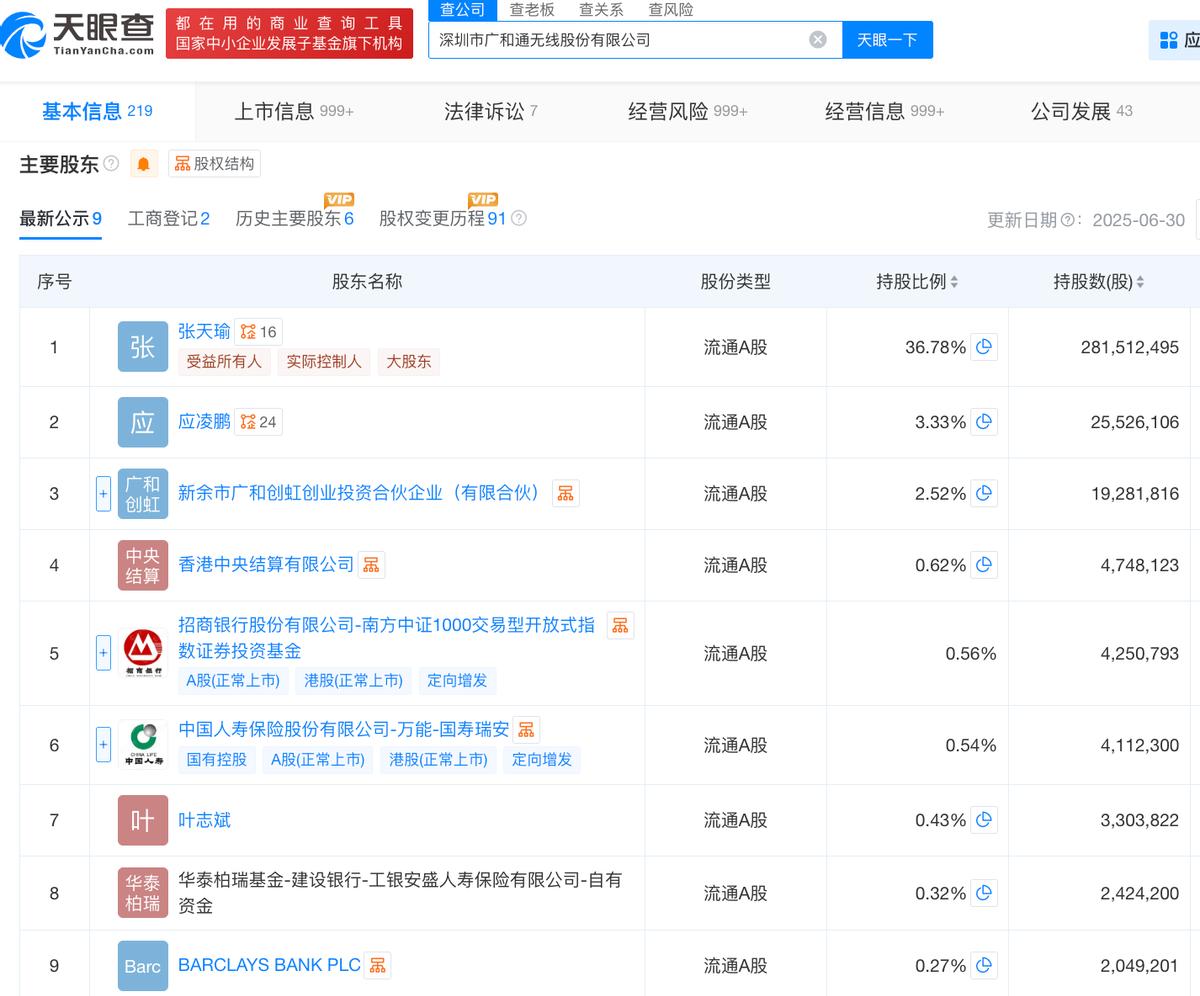This screenshot has height=996, width=1200.
Task: Open the 法律诉讼 tab
Action: tap(490, 111)
